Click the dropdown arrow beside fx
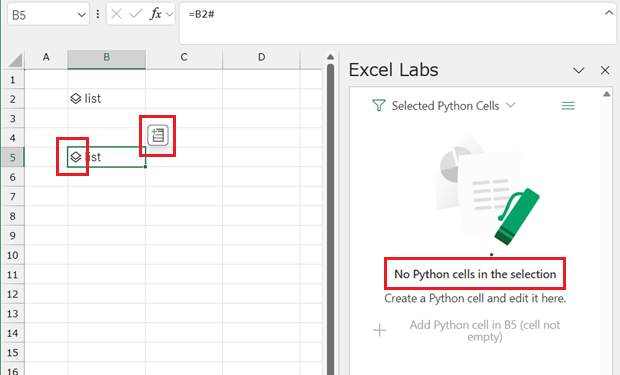This screenshot has width=620, height=375. 170,15
